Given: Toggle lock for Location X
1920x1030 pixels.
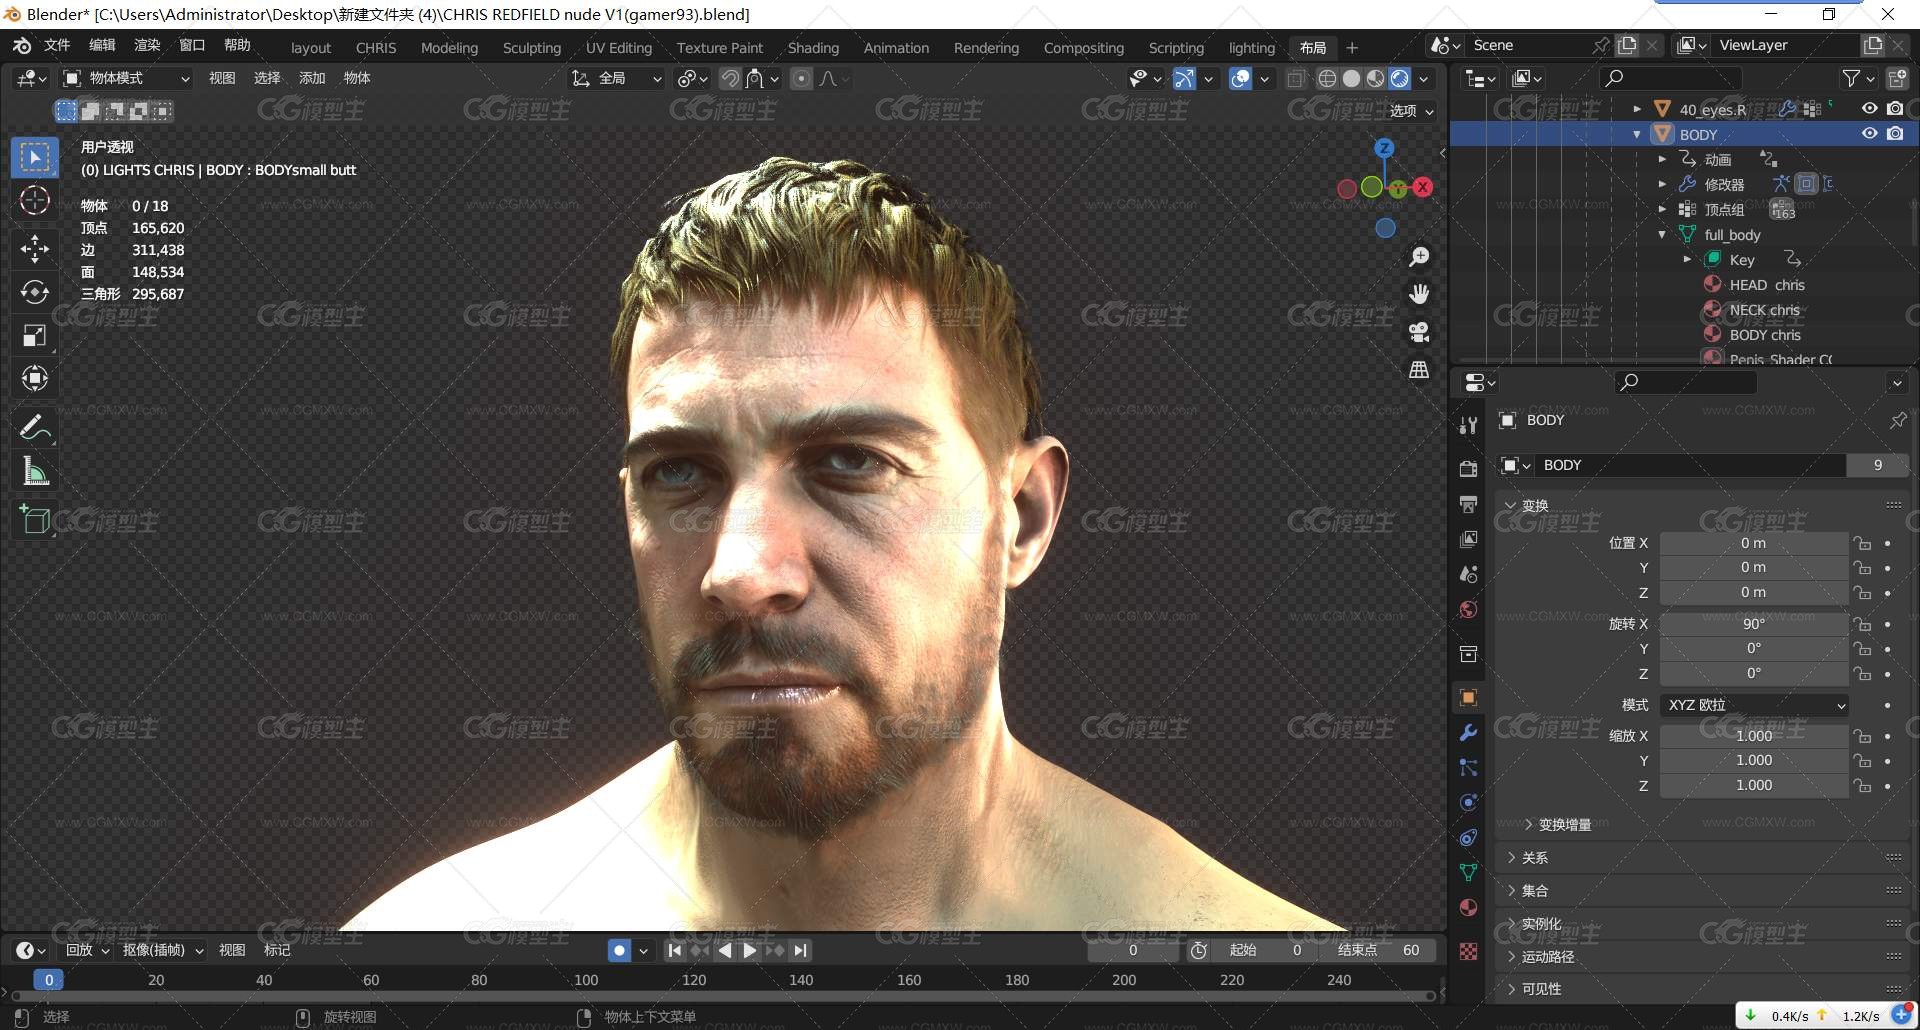Looking at the screenshot, I should click(x=1862, y=543).
